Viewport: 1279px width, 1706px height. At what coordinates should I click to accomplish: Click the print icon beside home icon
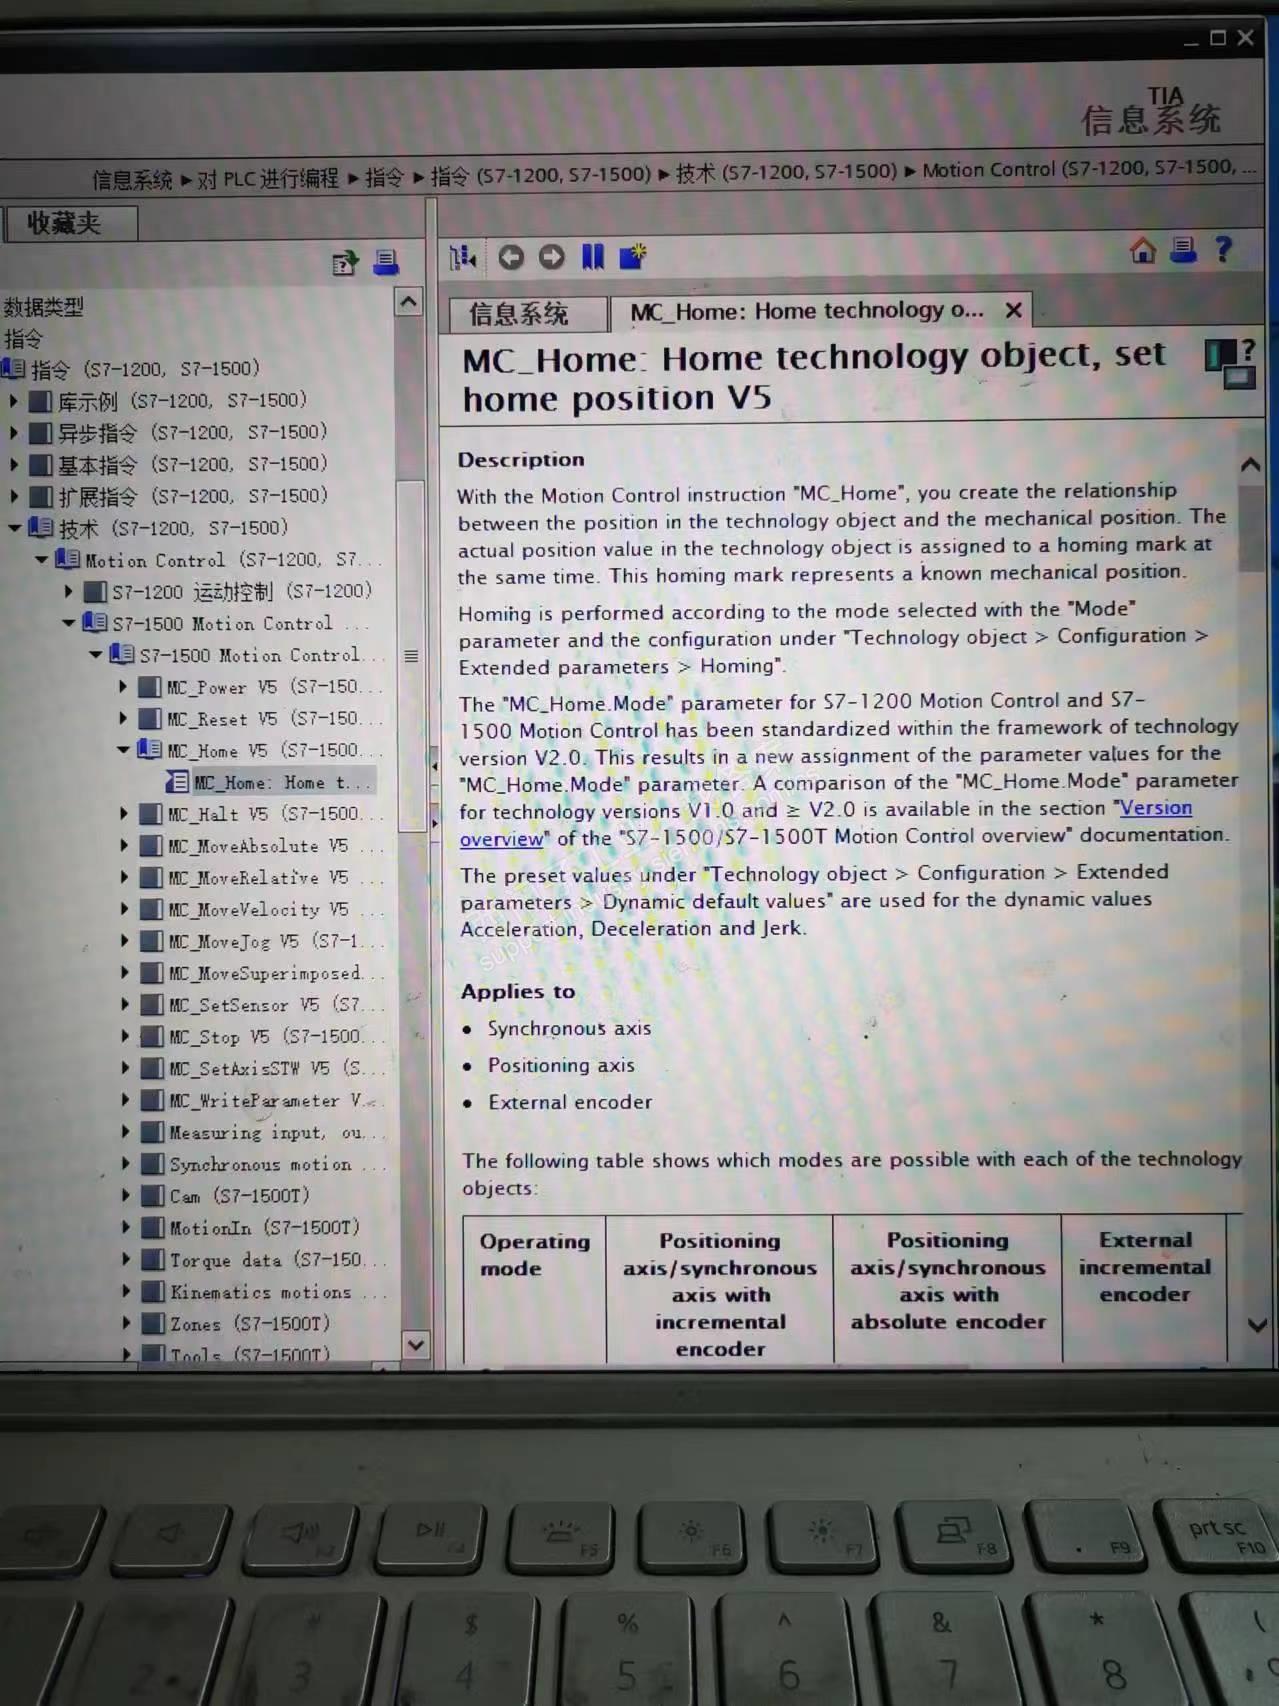[1183, 249]
